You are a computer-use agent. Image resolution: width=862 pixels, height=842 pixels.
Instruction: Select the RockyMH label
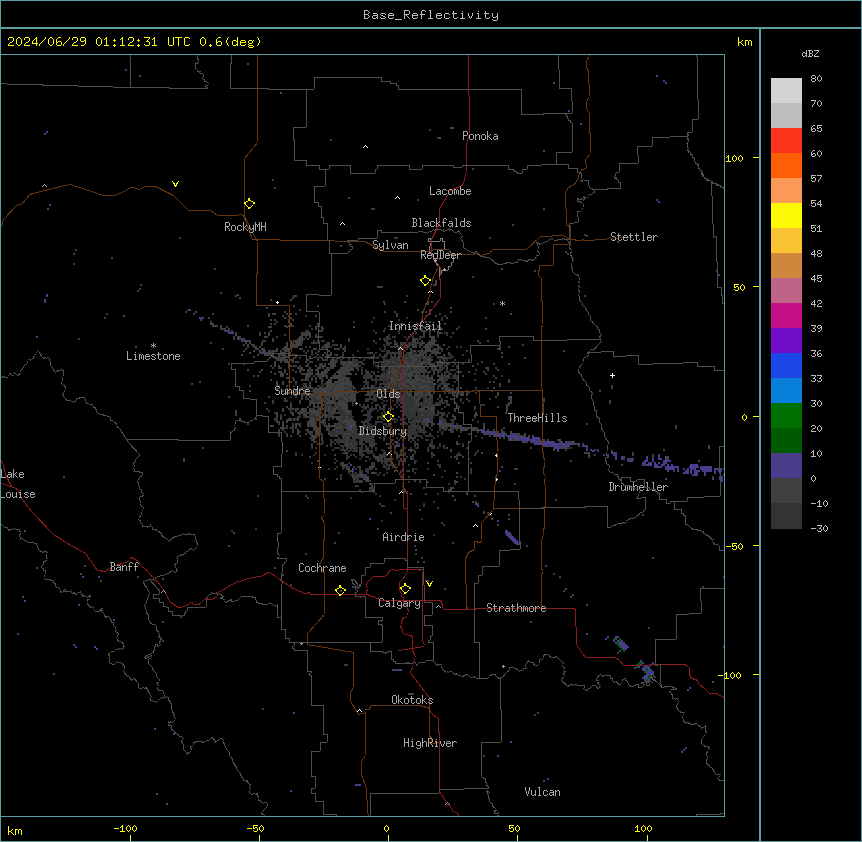(245, 227)
